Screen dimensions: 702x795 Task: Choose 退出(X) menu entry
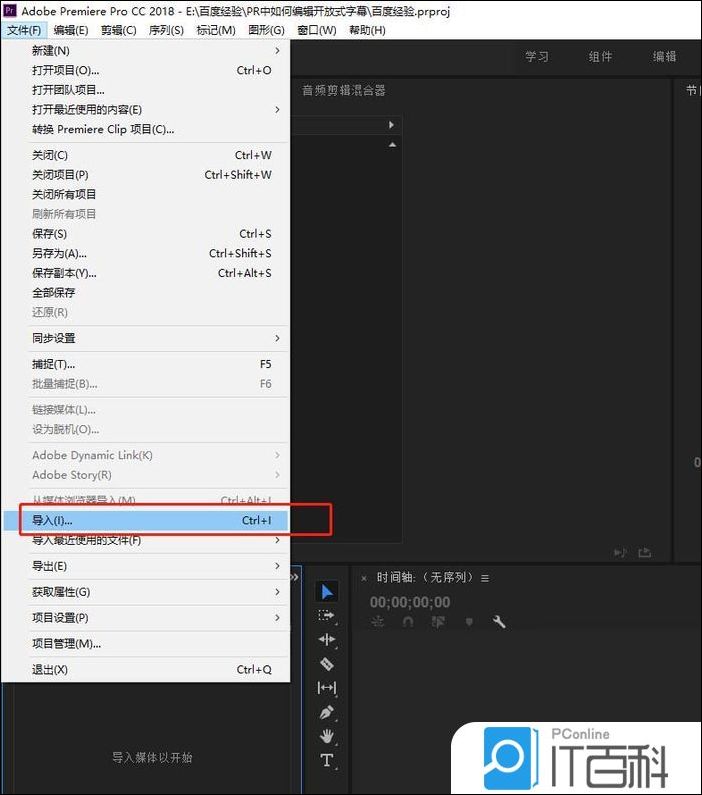[145, 670]
